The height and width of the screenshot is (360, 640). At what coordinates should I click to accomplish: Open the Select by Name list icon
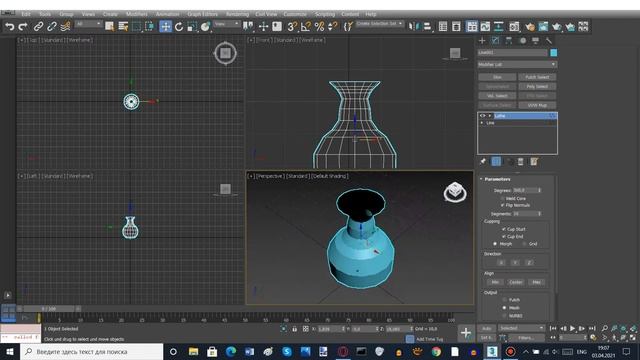[x=123, y=27]
